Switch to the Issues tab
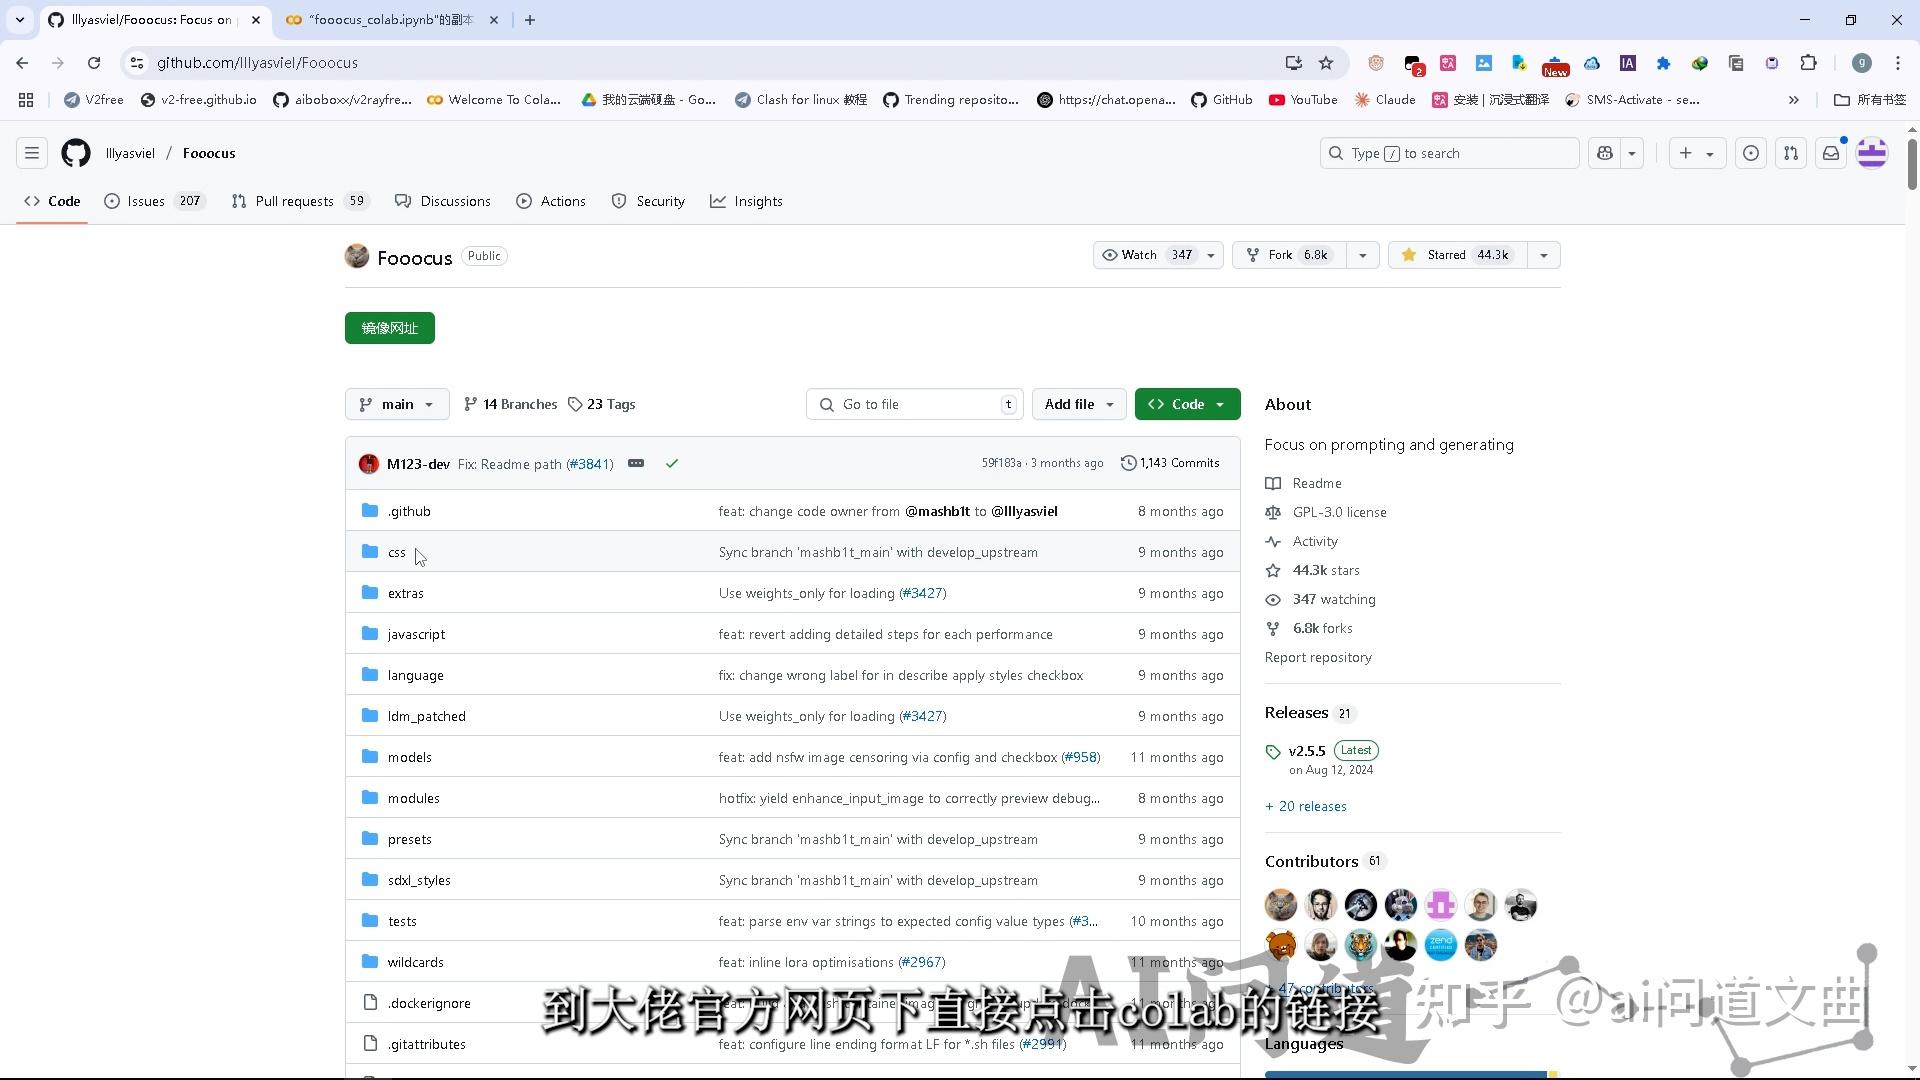 coord(147,200)
